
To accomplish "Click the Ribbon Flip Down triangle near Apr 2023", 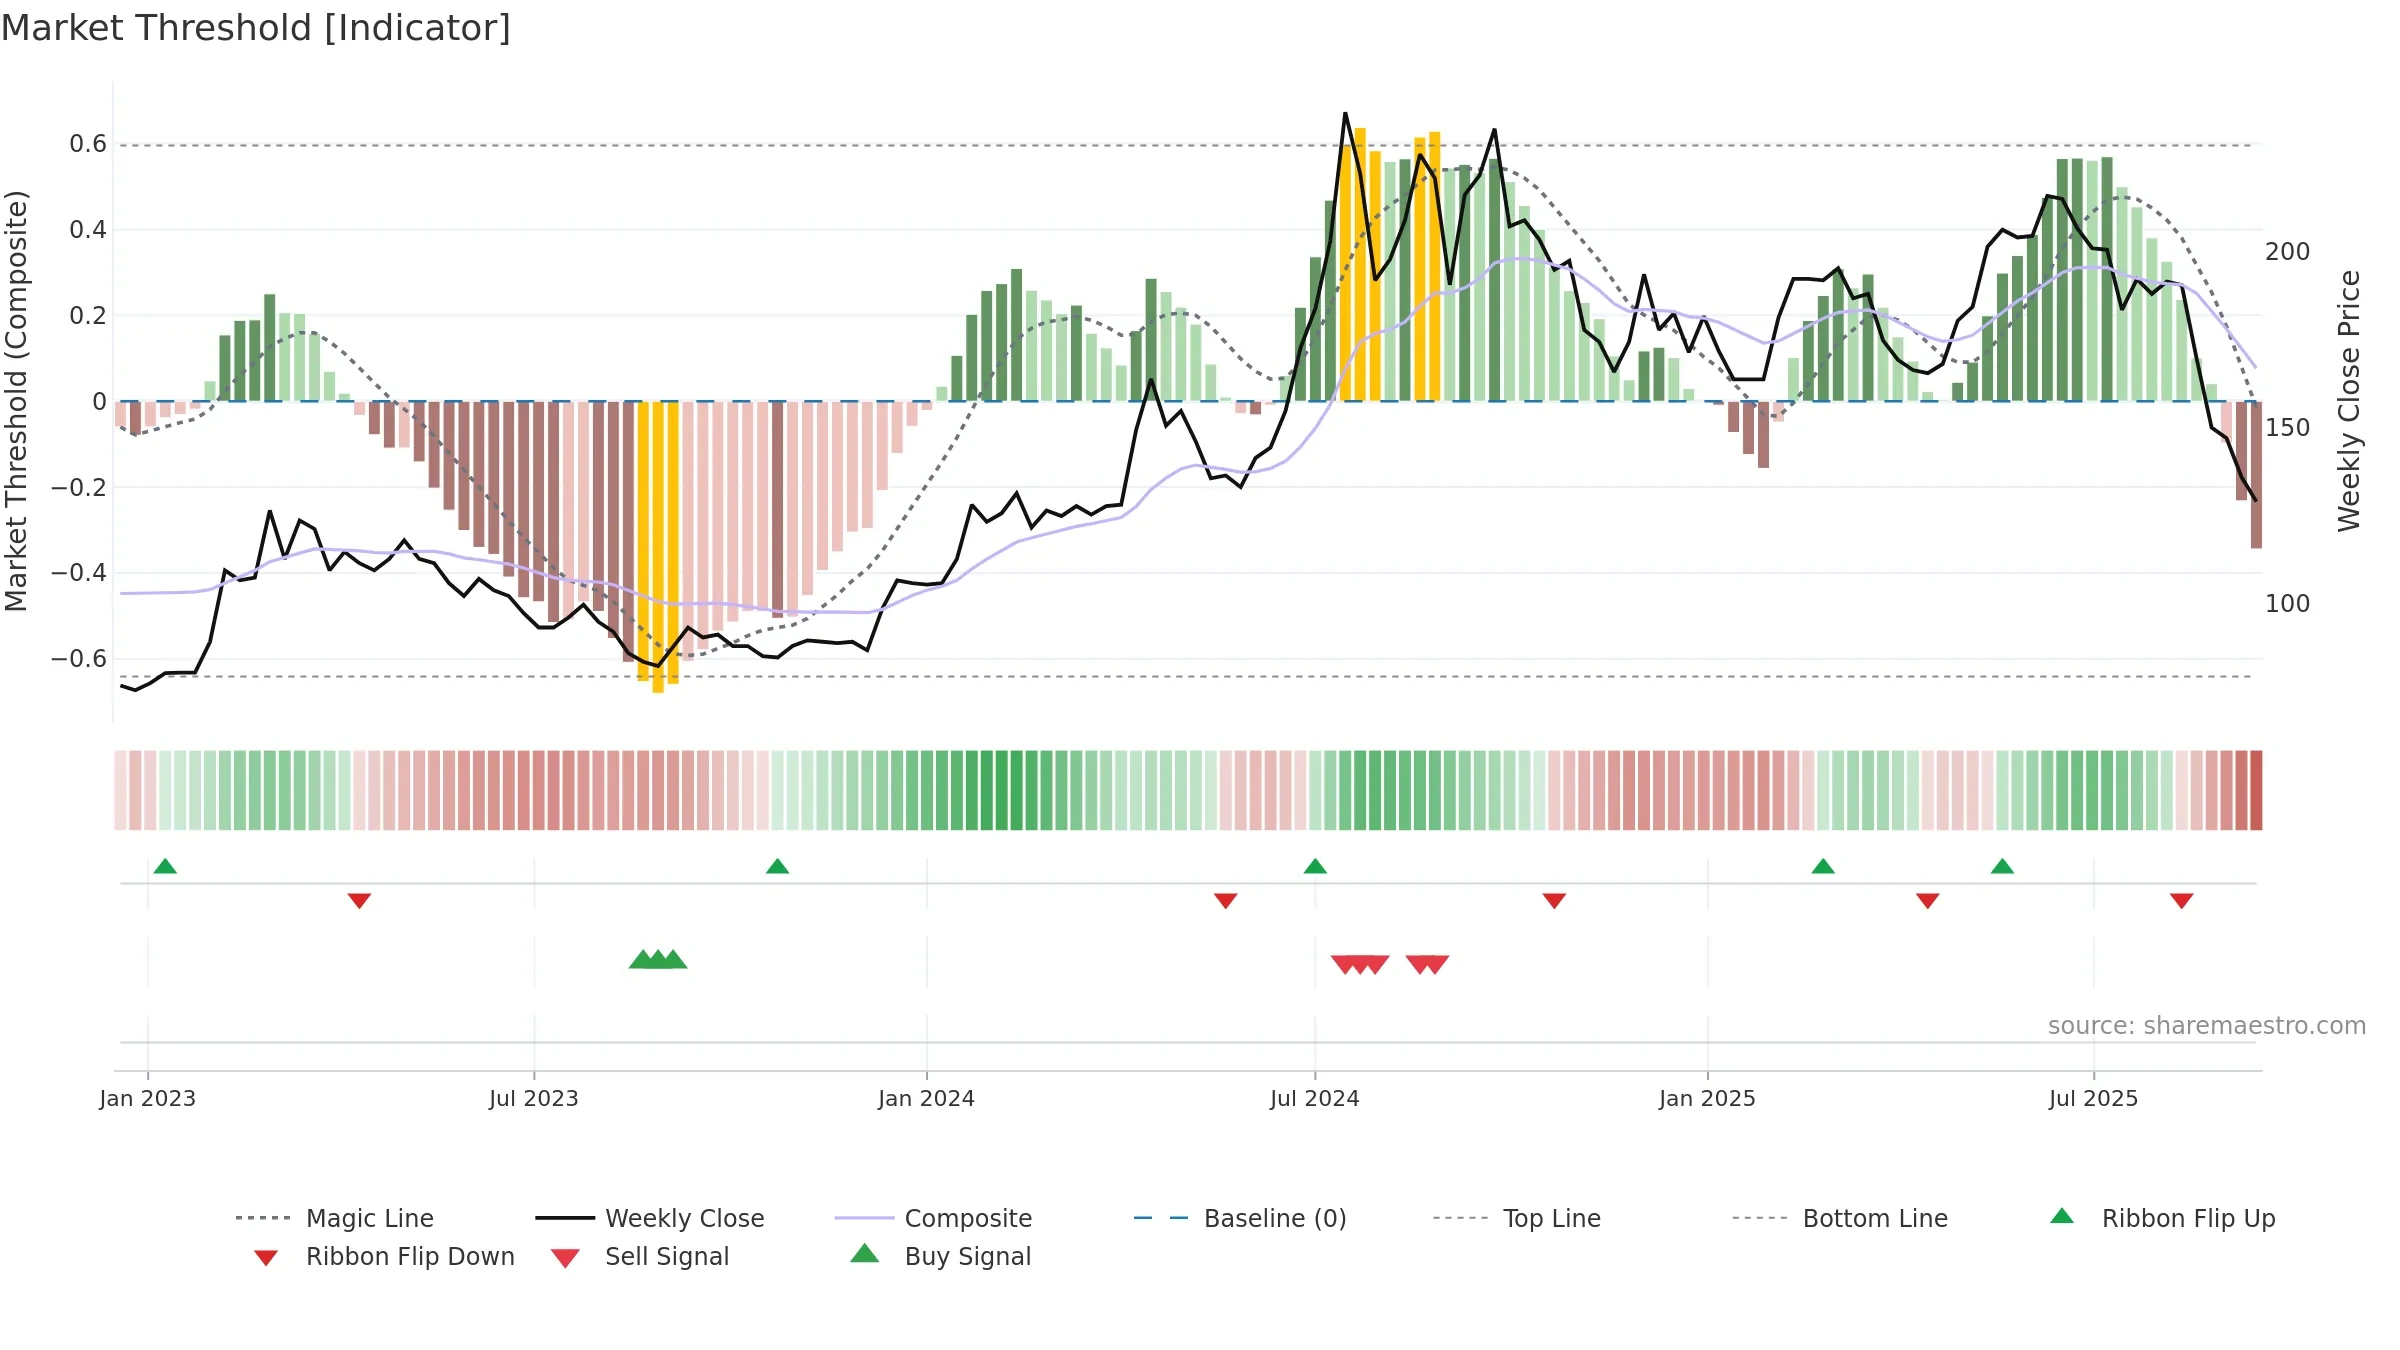I will tap(359, 901).
